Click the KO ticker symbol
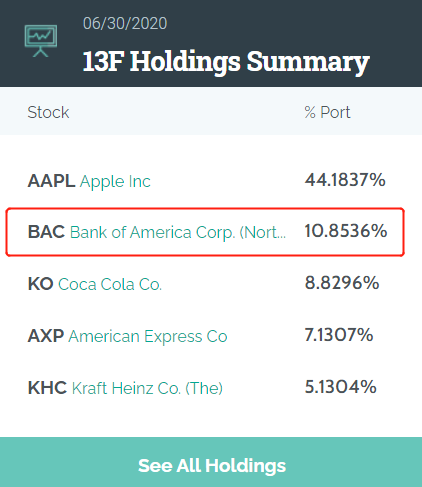Viewport: 422px width, 487px height. pyautogui.click(x=41, y=284)
